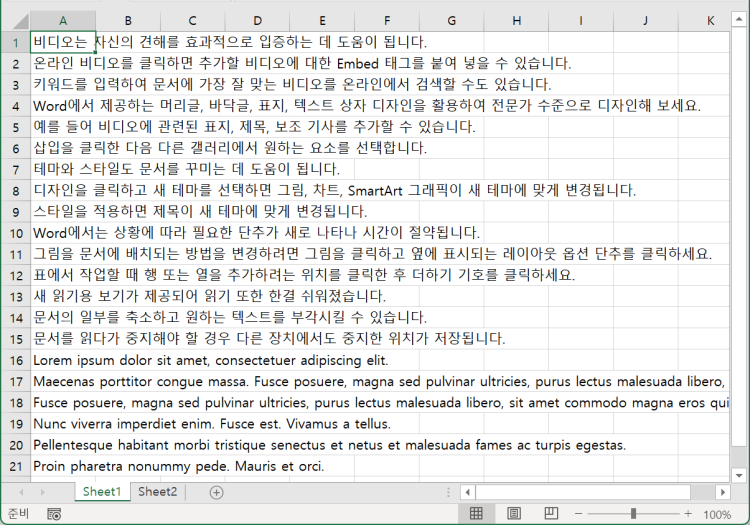This screenshot has height=525, width=750.
Task: Select column A header
Action: pyautogui.click(x=63, y=21)
